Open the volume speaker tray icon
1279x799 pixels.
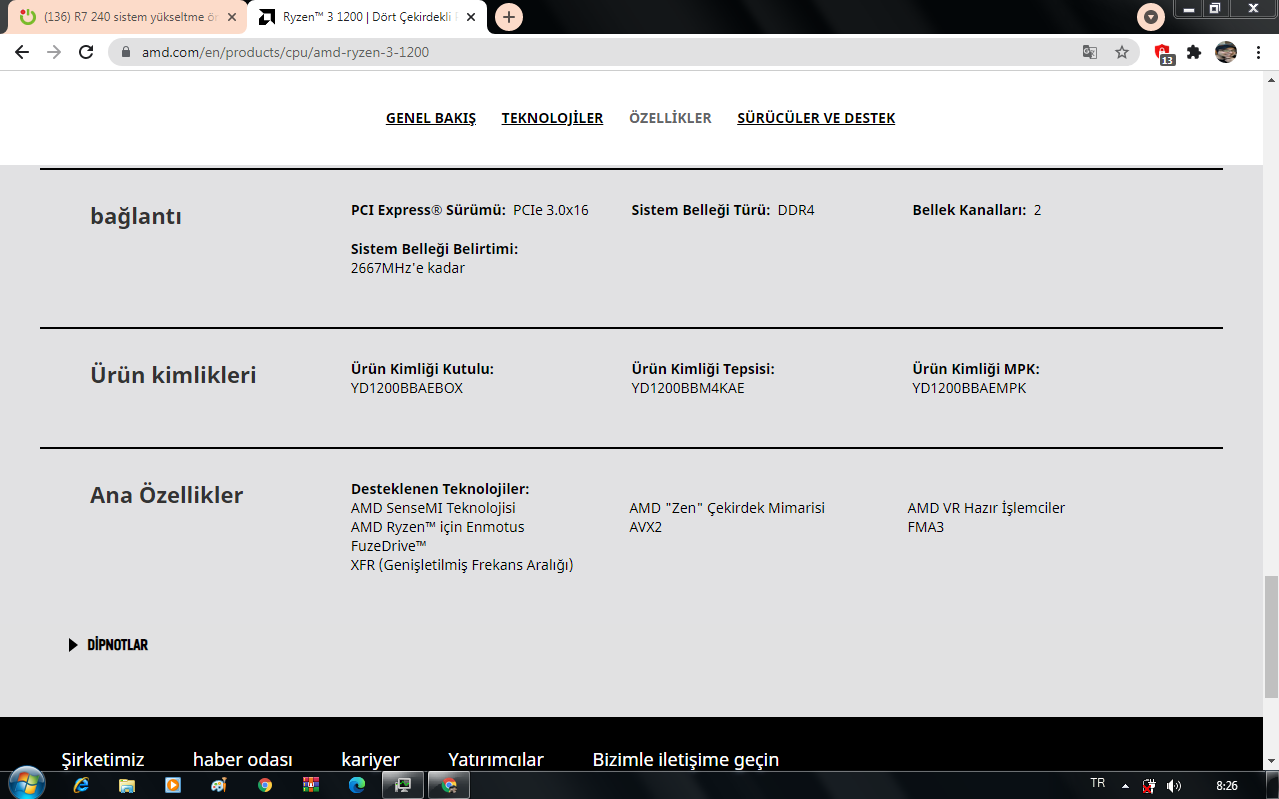pos(1173,785)
